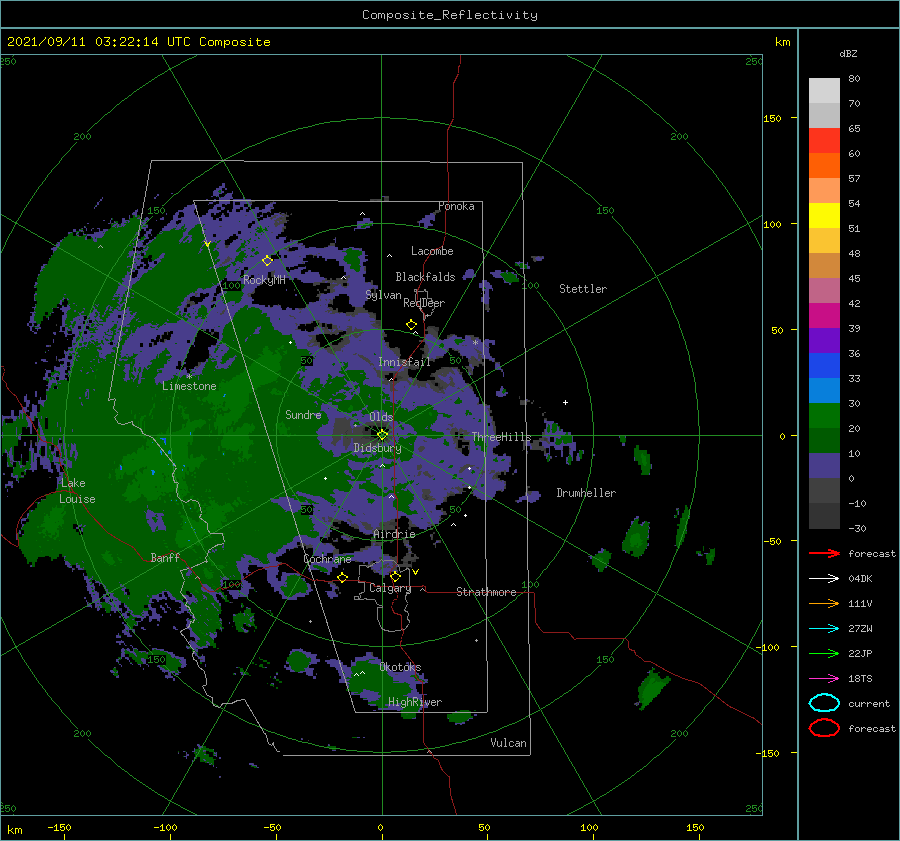Select the Airdrie label
The height and width of the screenshot is (841, 900).
[394, 534]
